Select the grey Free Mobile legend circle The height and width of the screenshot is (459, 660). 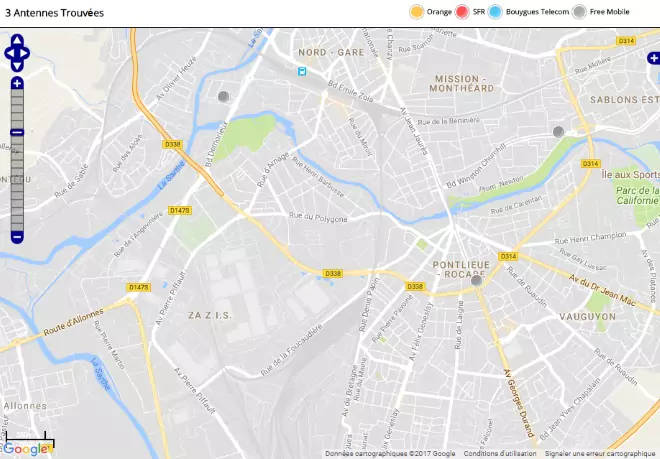pyautogui.click(x=580, y=12)
